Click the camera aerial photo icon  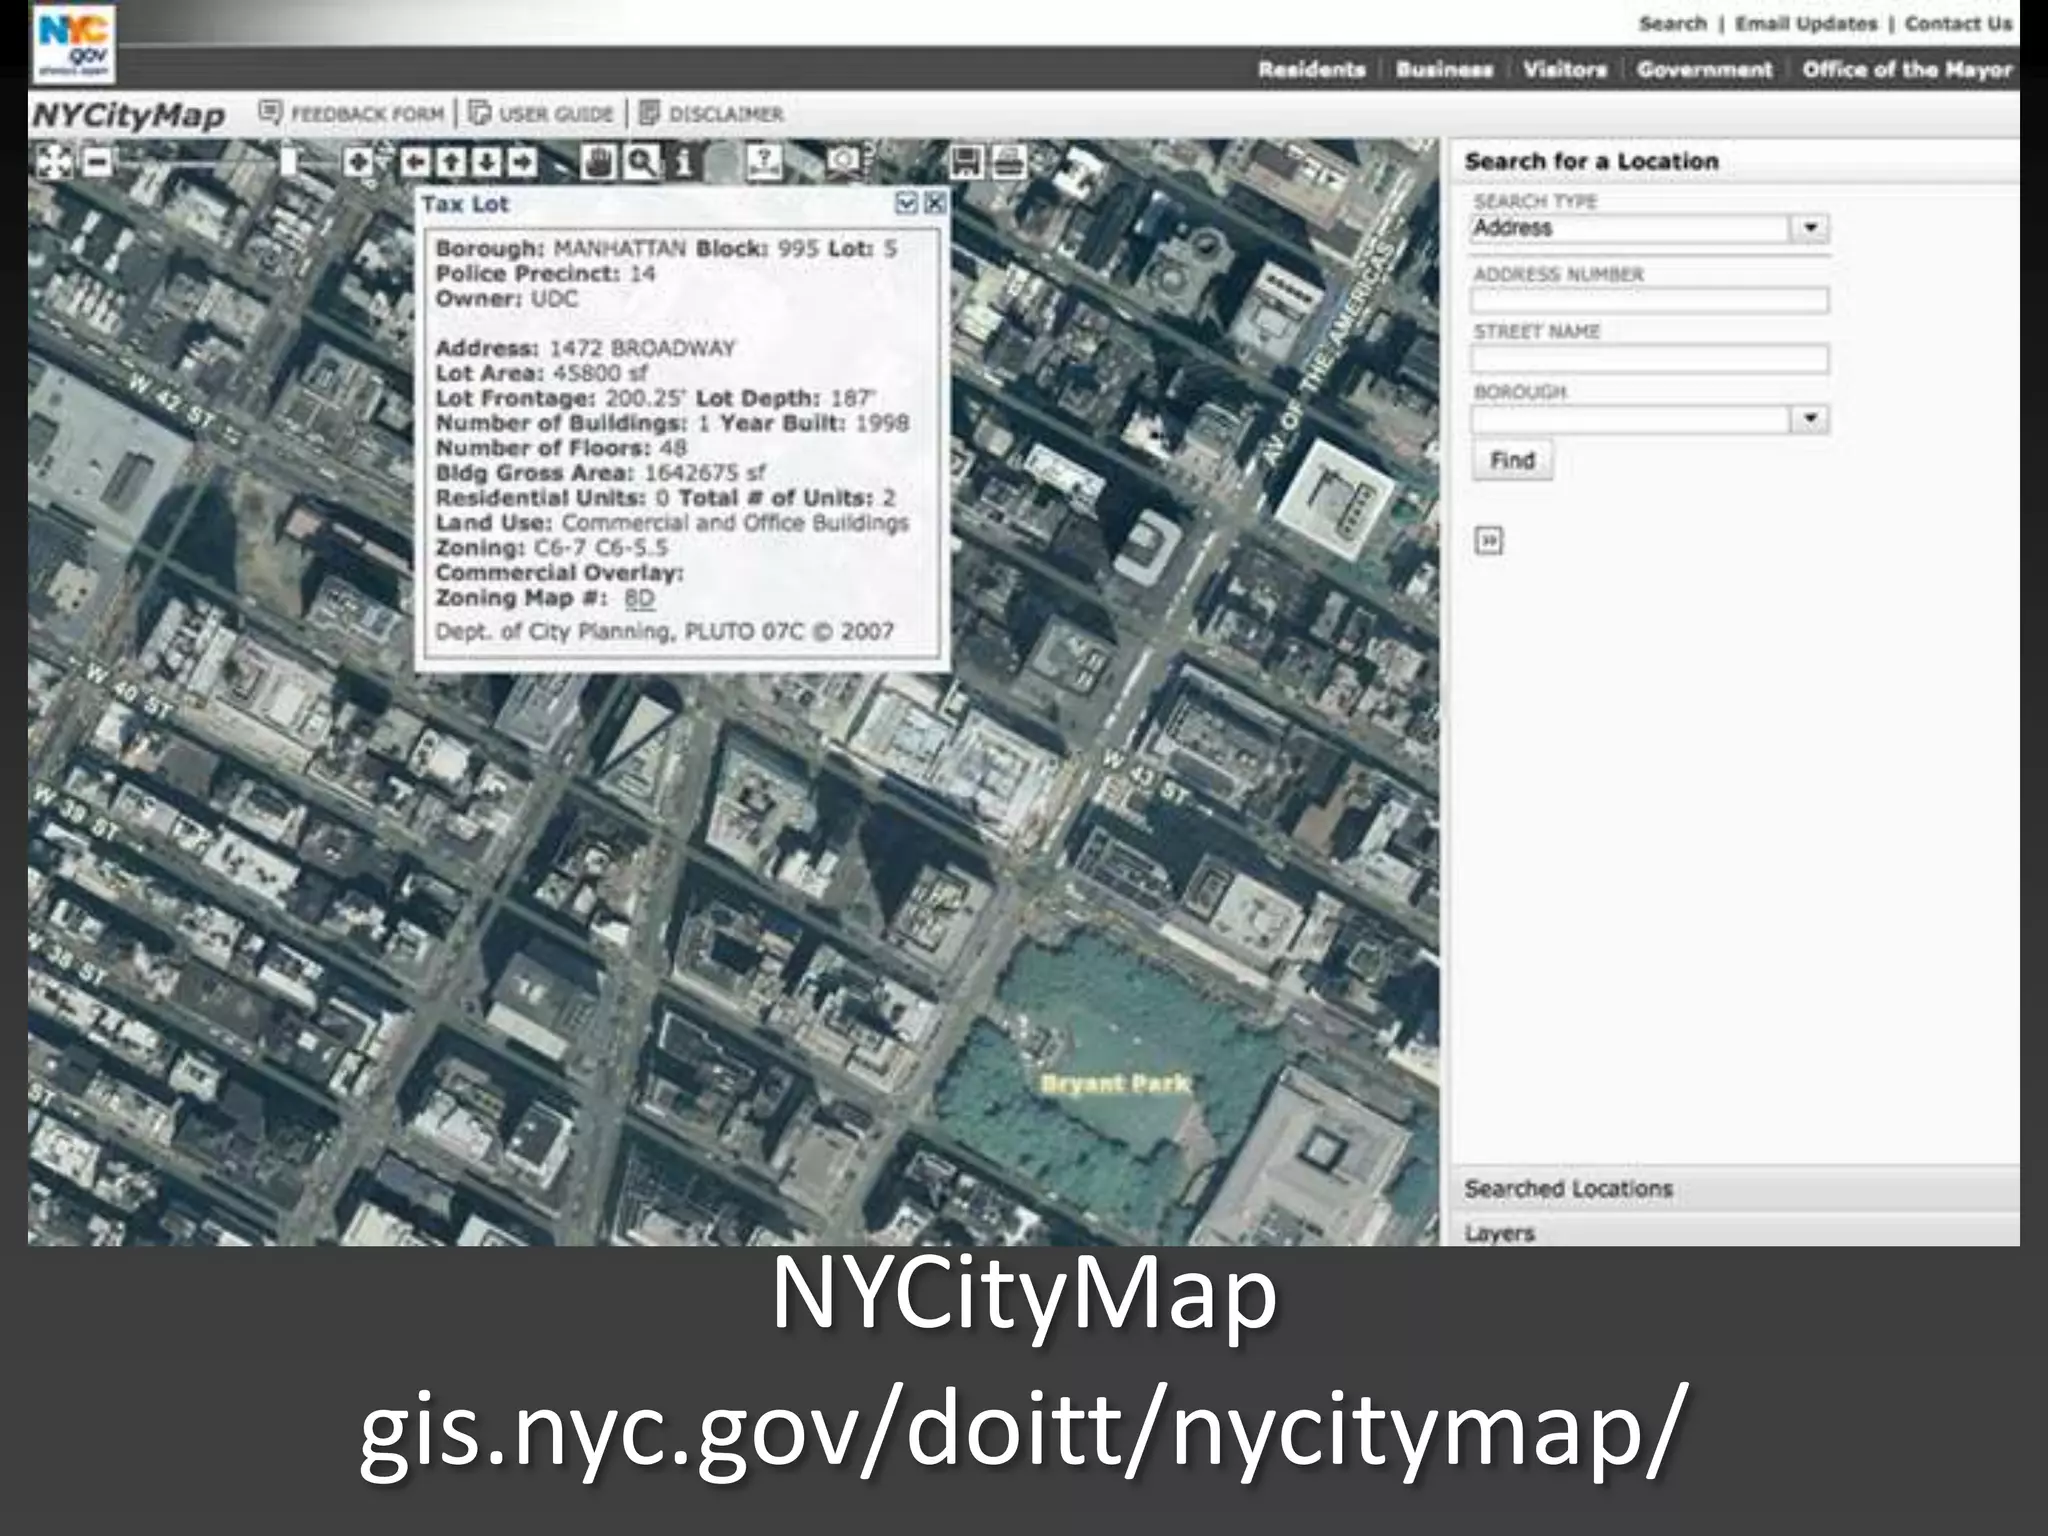[845, 161]
